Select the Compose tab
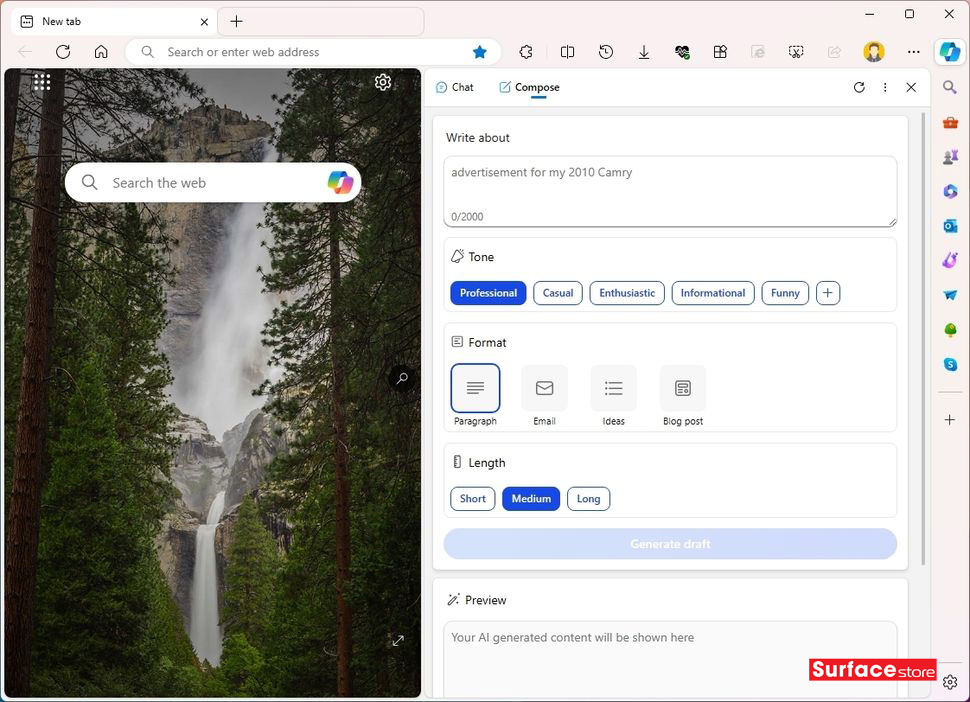Image resolution: width=970 pixels, height=702 pixels. (x=529, y=88)
